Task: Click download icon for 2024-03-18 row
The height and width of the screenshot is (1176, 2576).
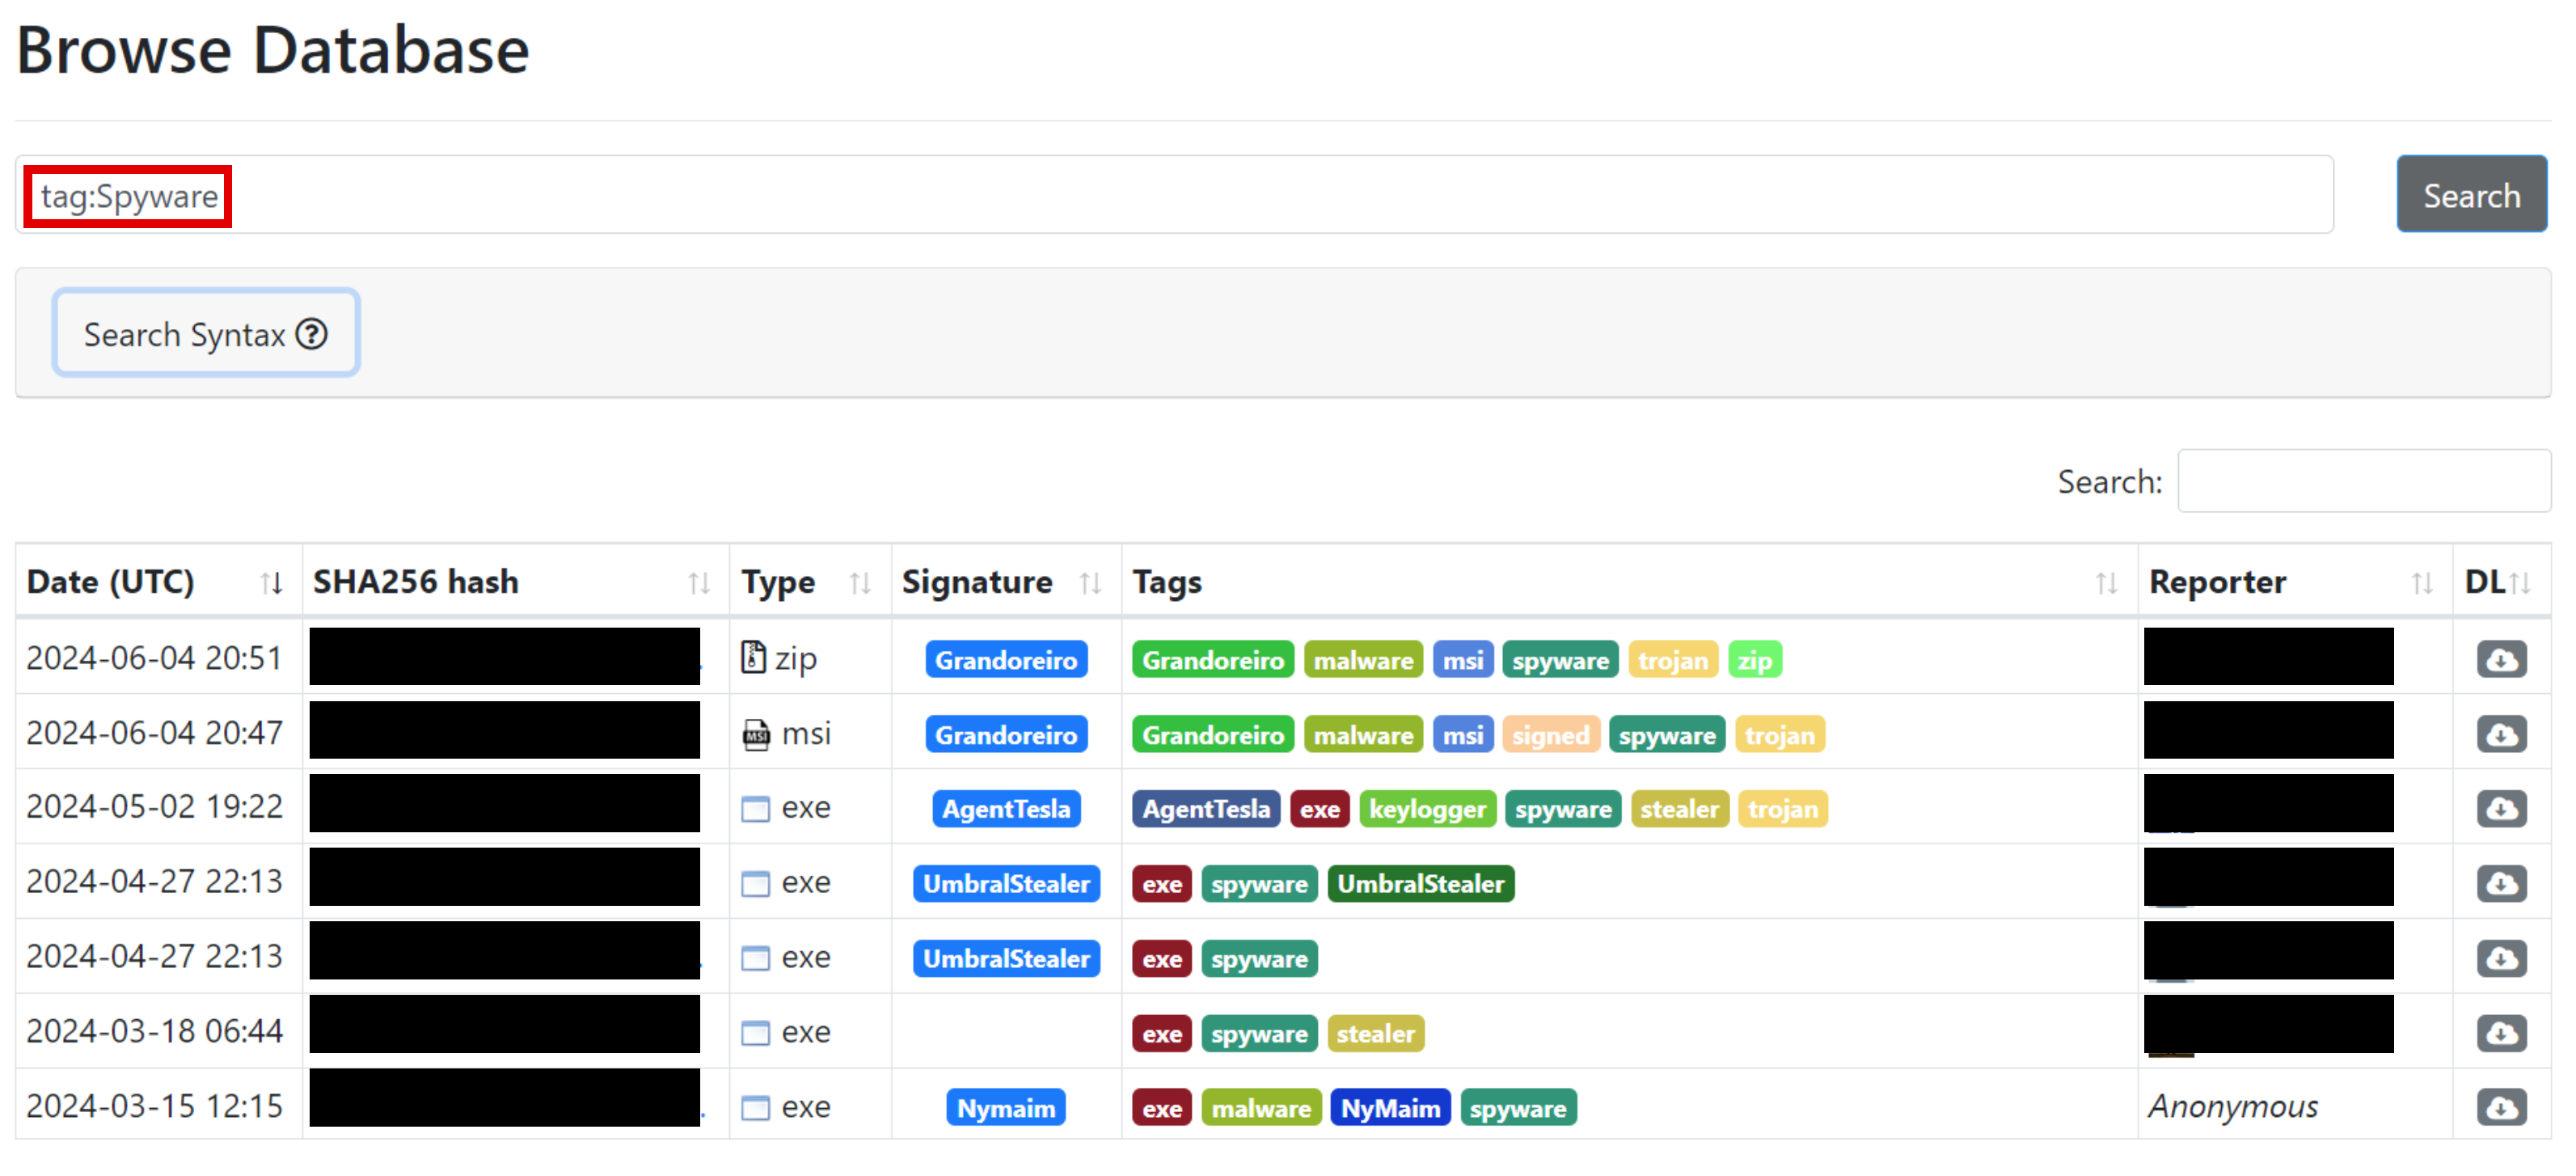Action: (2500, 1033)
